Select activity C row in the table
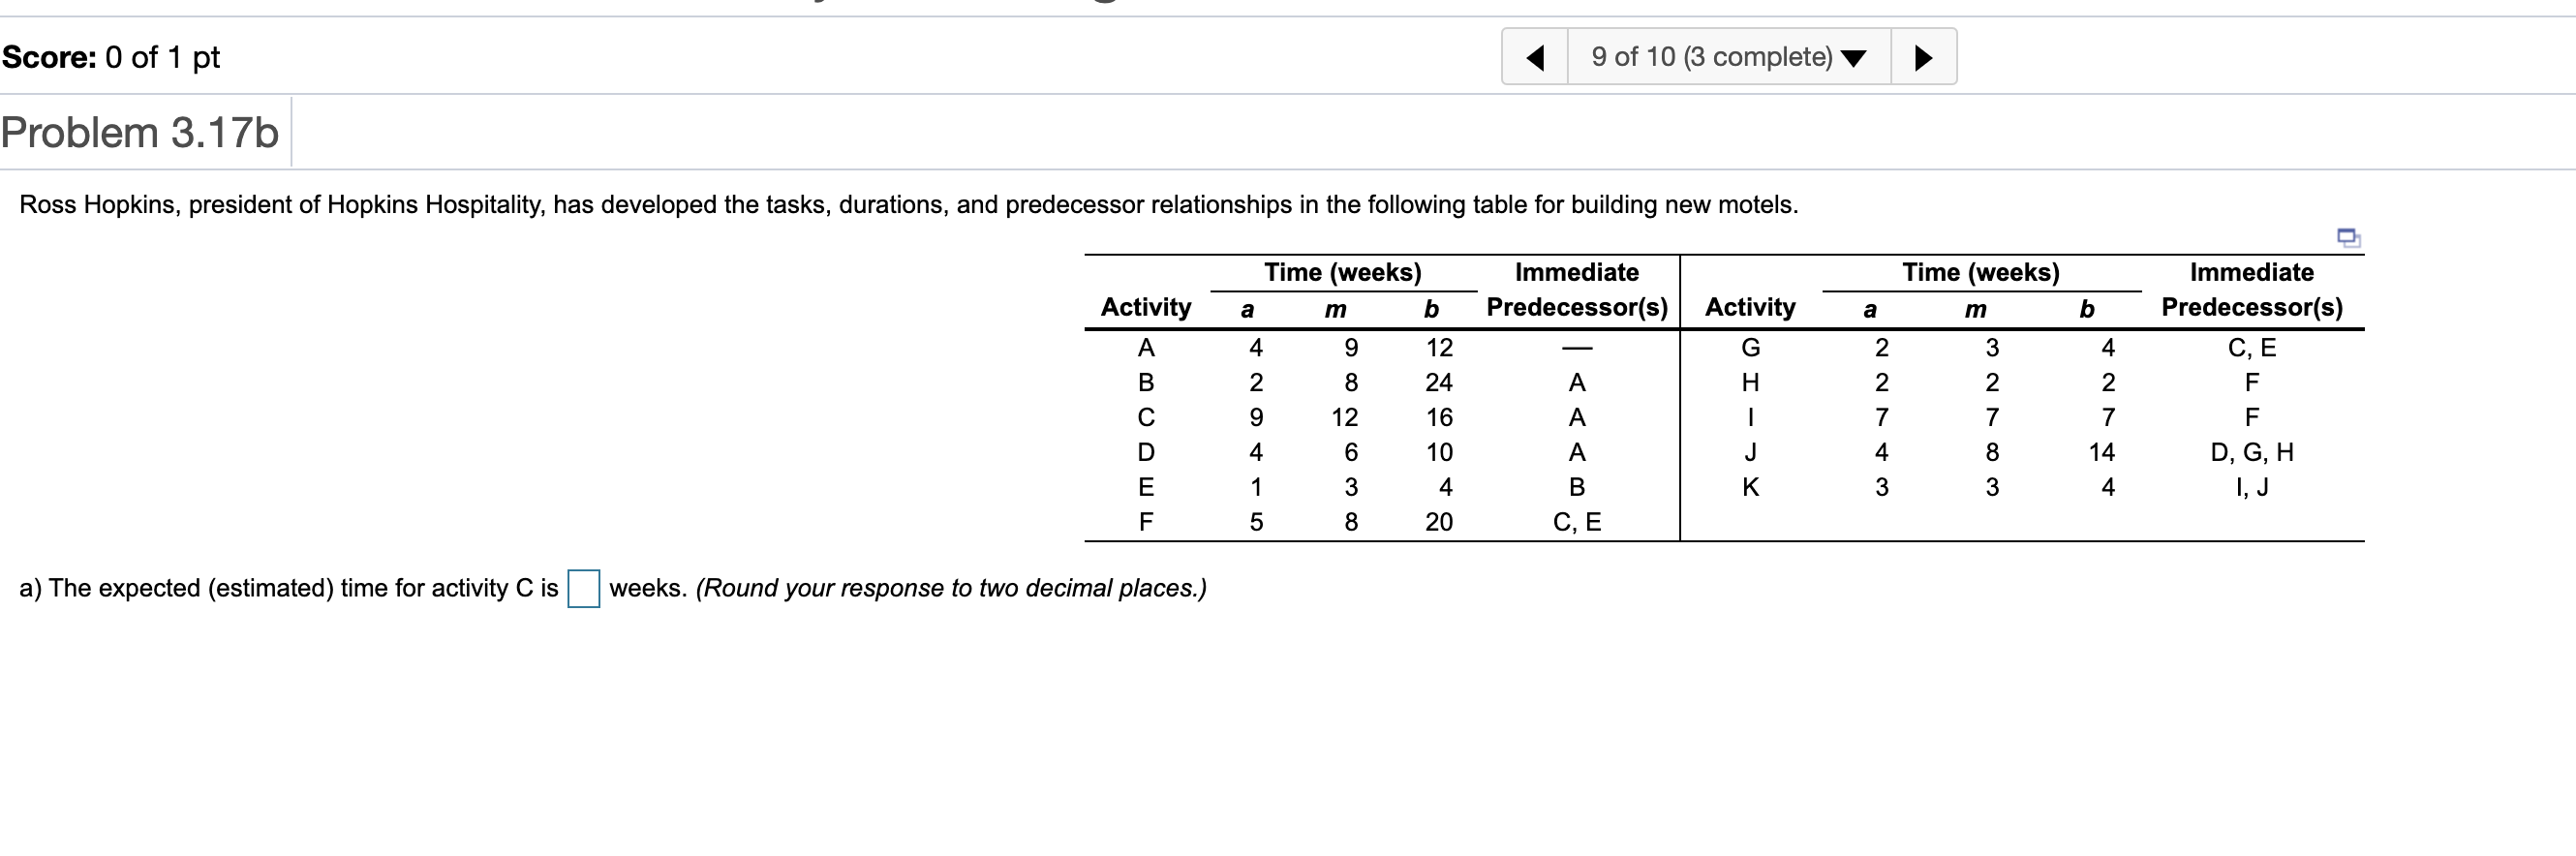Image resolution: width=2576 pixels, height=856 pixels. (1146, 417)
